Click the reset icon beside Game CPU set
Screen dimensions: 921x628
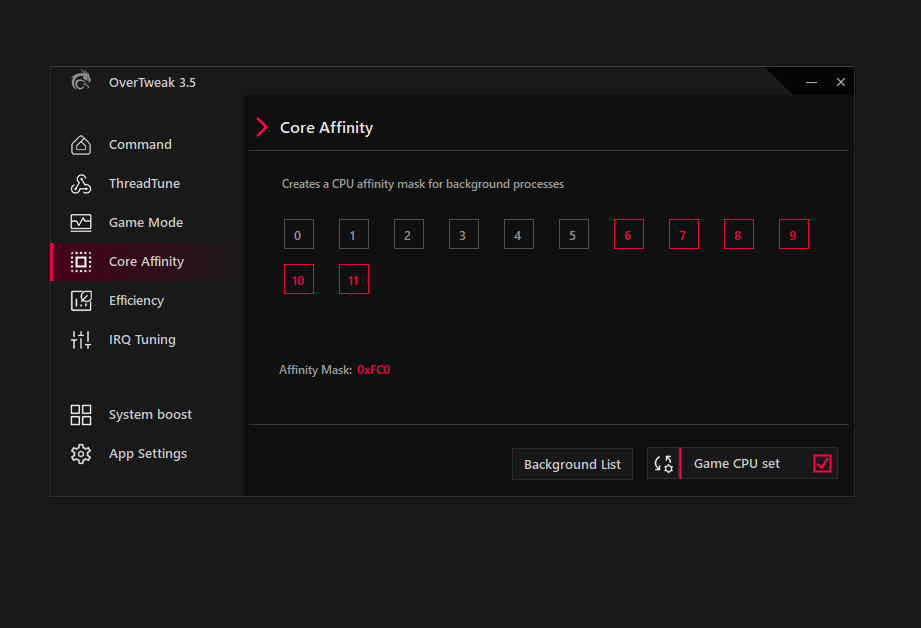pyautogui.click(x=664, y=464)
